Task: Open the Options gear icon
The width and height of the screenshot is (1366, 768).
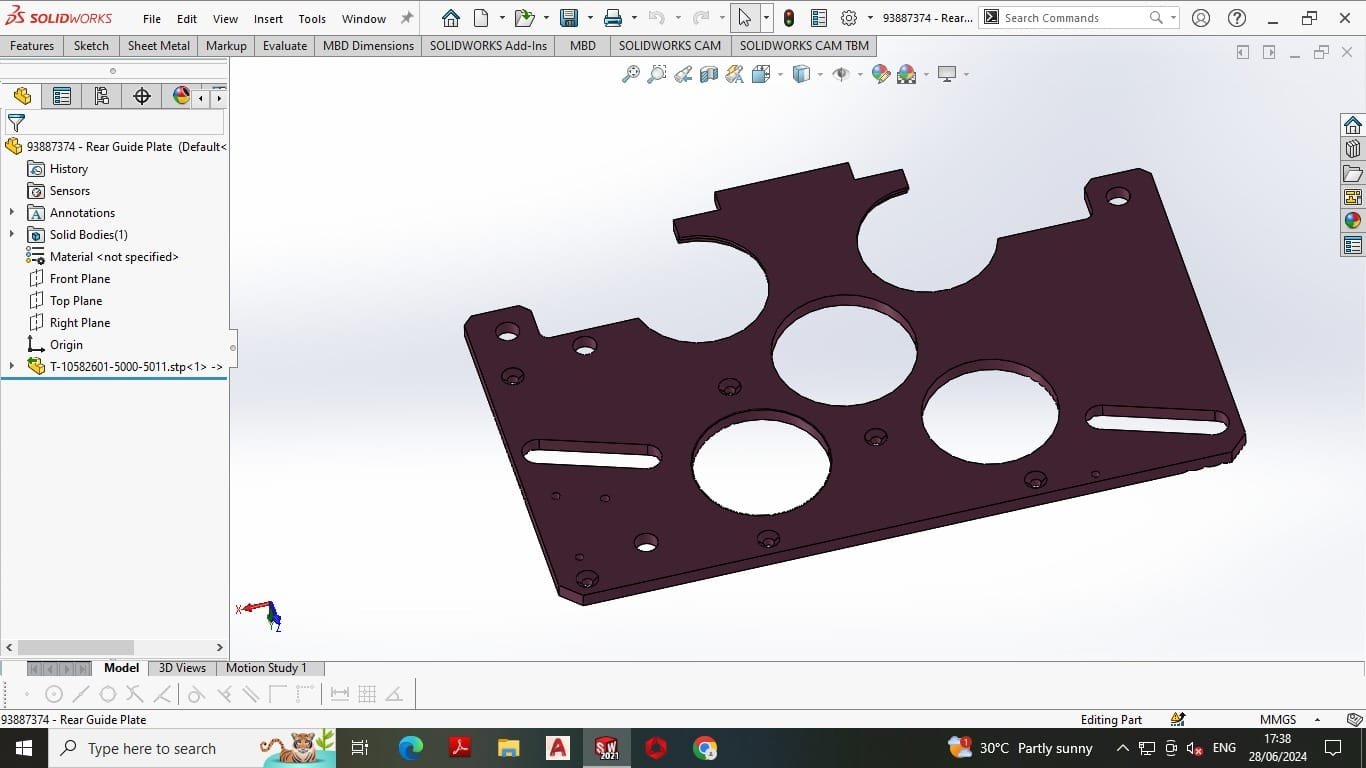Action: (x=849, y=18)
